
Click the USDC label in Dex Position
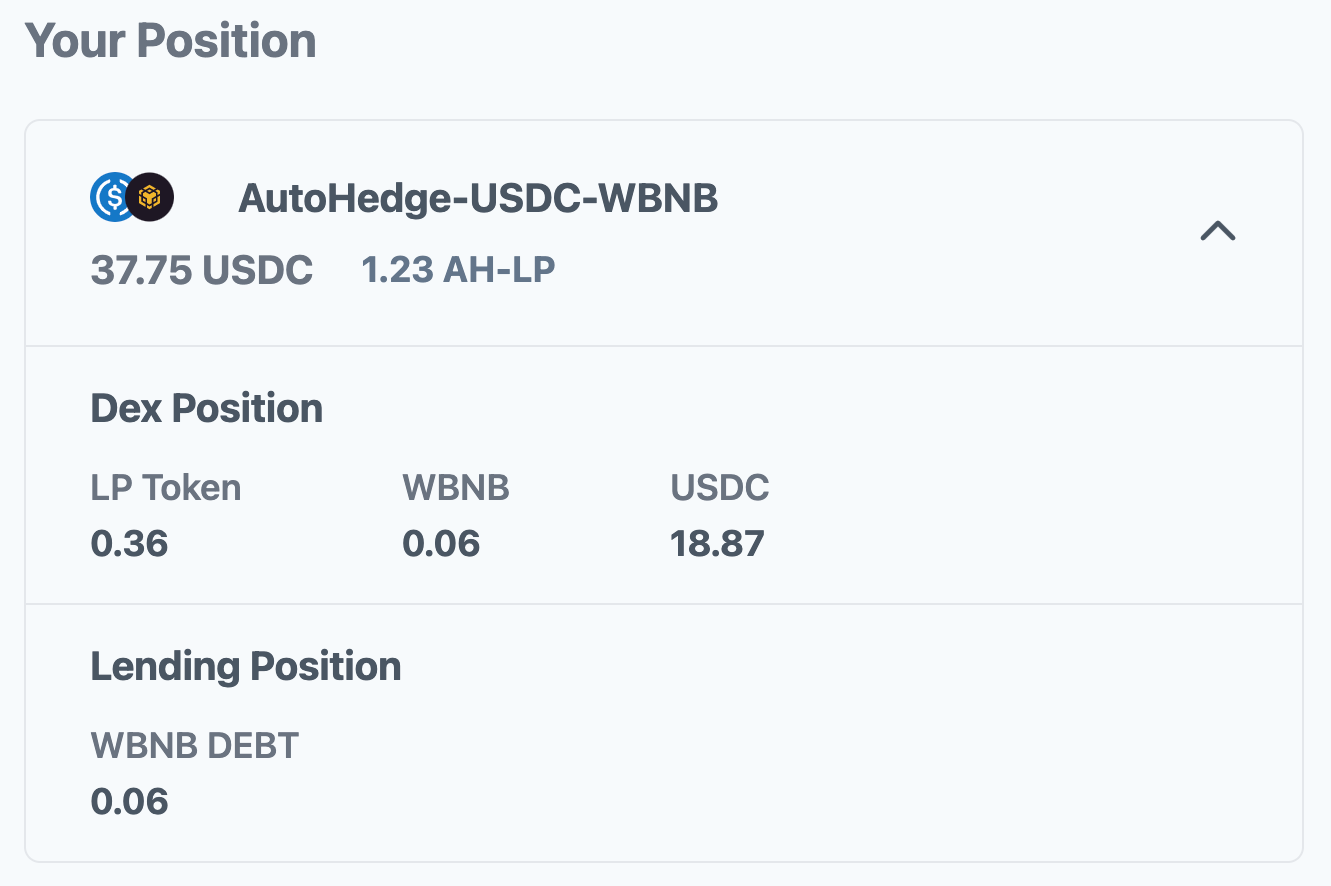pyautogui.click(x=720, y=488)
